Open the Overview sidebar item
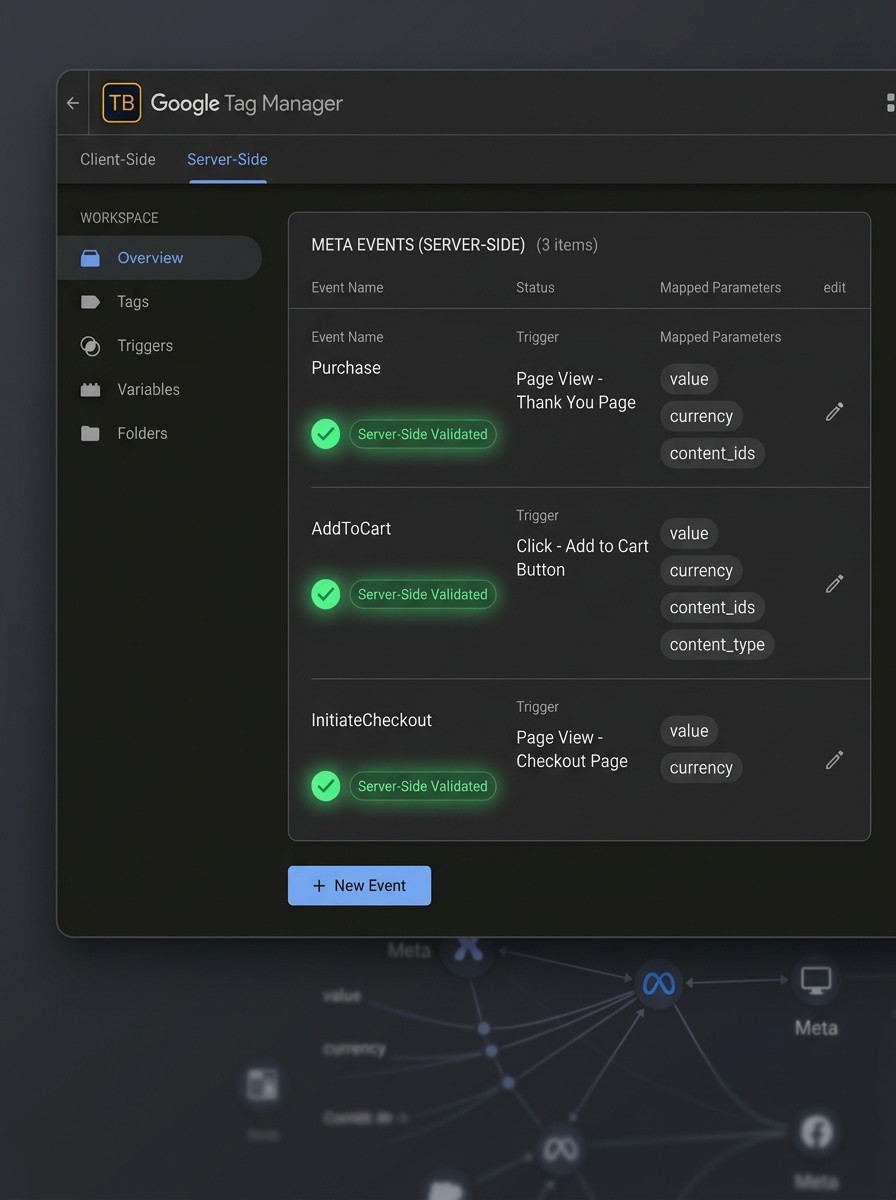896x1200 pixels. pyautogui.click(x=160, y=258)
